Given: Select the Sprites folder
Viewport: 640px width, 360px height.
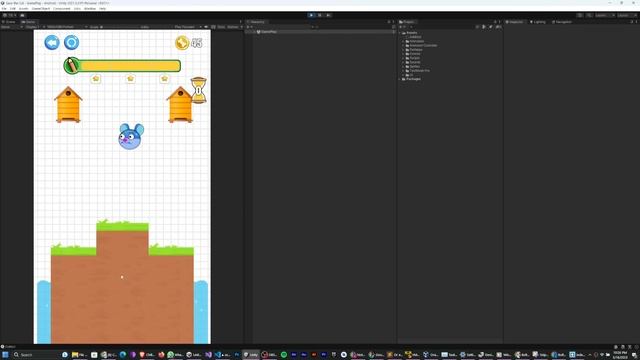Looking at the screenshot, I should [414, 67].
